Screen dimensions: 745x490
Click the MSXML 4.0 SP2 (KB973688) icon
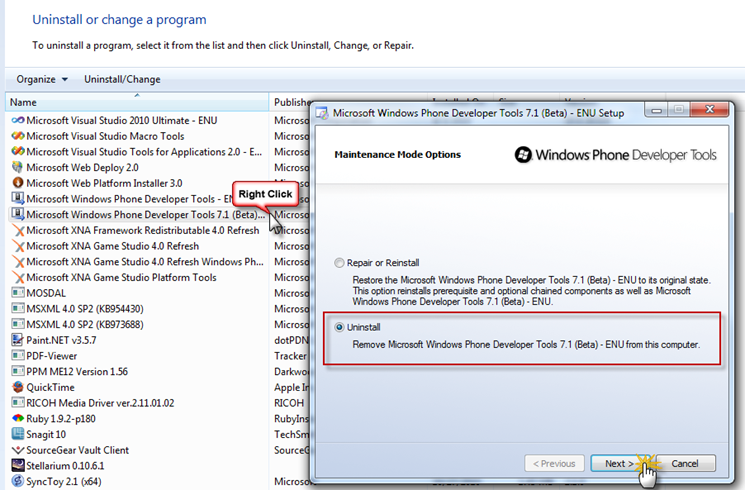18,324
